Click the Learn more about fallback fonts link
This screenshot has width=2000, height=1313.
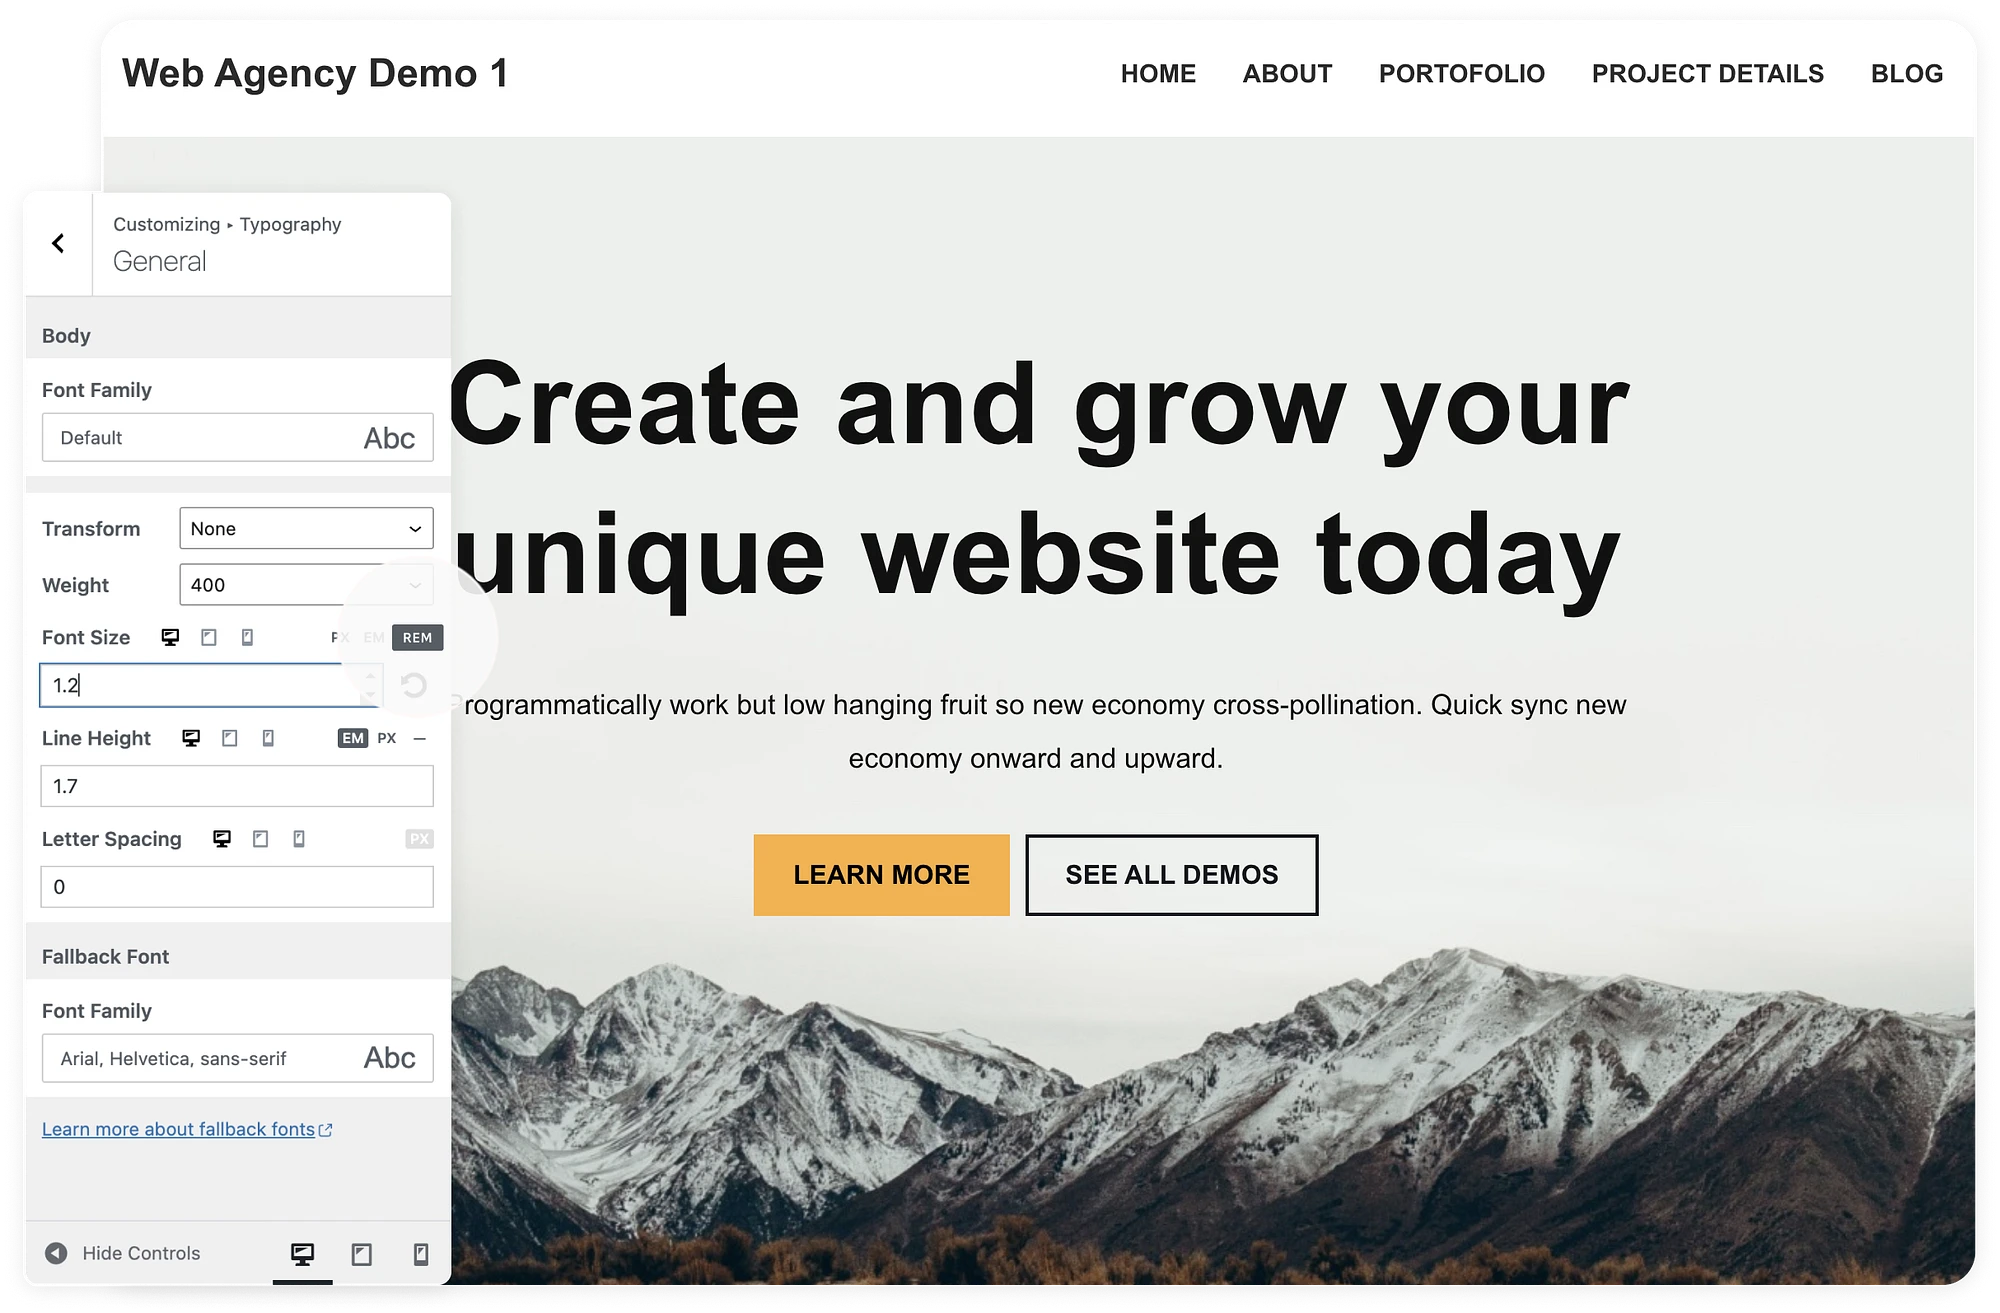(x=188, y=1128)
